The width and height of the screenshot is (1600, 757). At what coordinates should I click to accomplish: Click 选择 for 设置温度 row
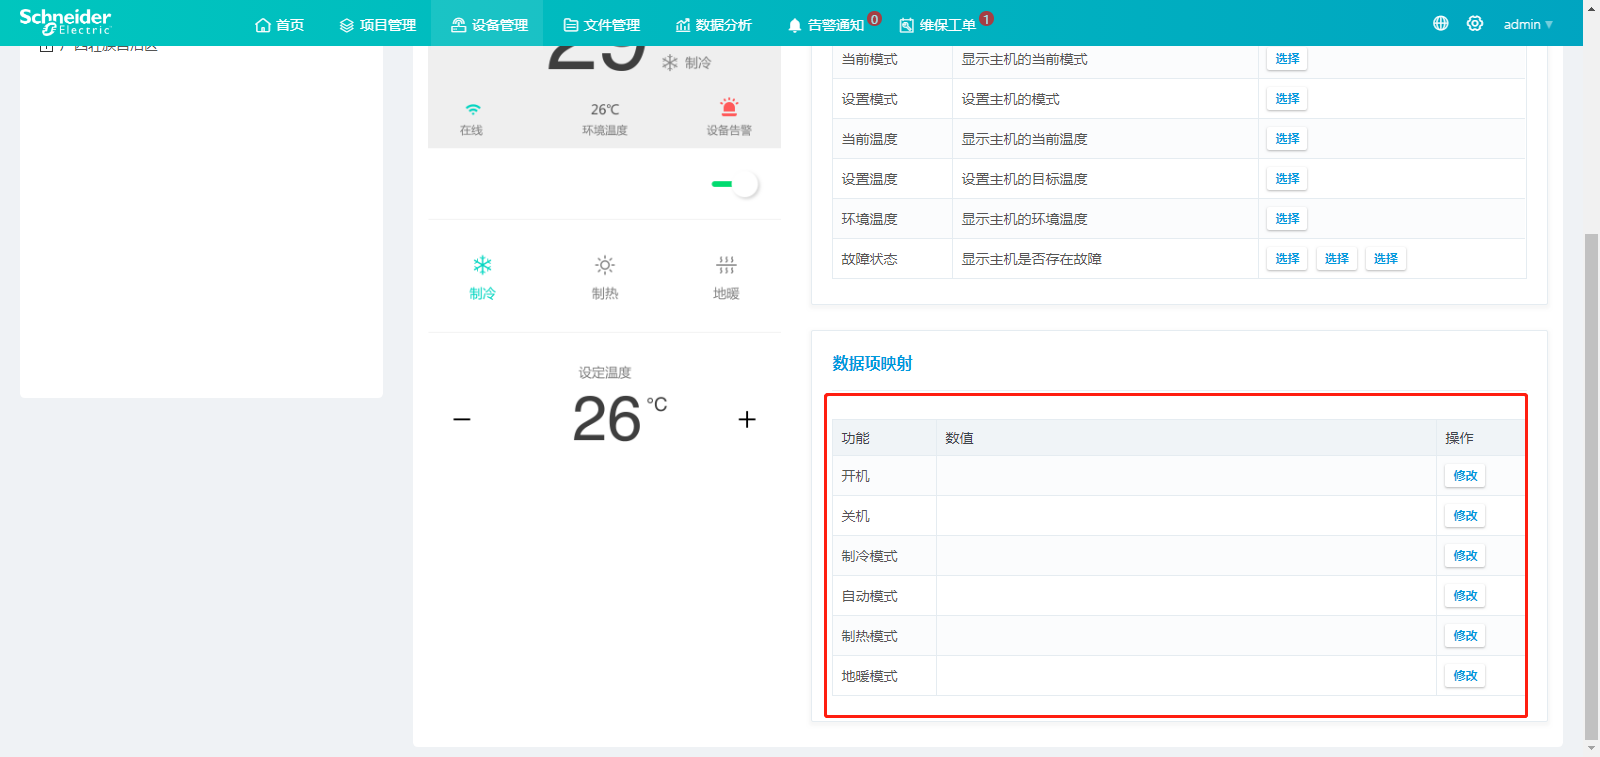pos(1287,179)
